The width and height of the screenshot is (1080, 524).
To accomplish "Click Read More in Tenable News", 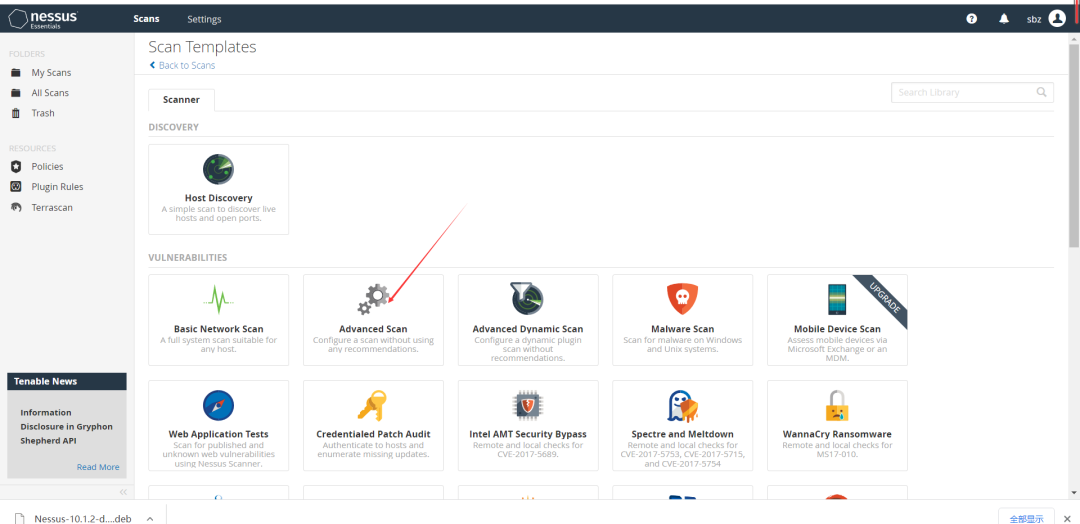I will tap(98, 467).
